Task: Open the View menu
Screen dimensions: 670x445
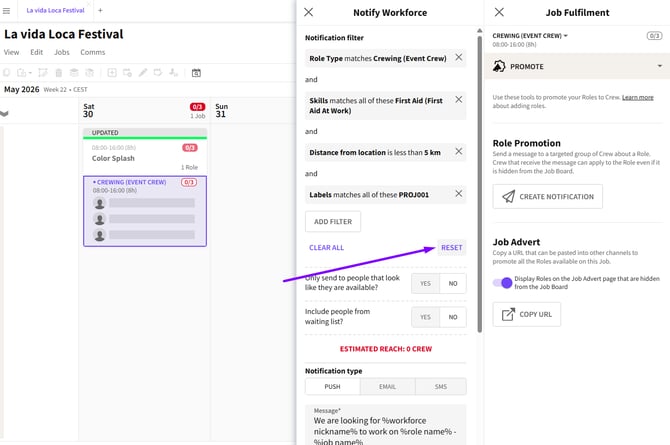Action: 12,52
